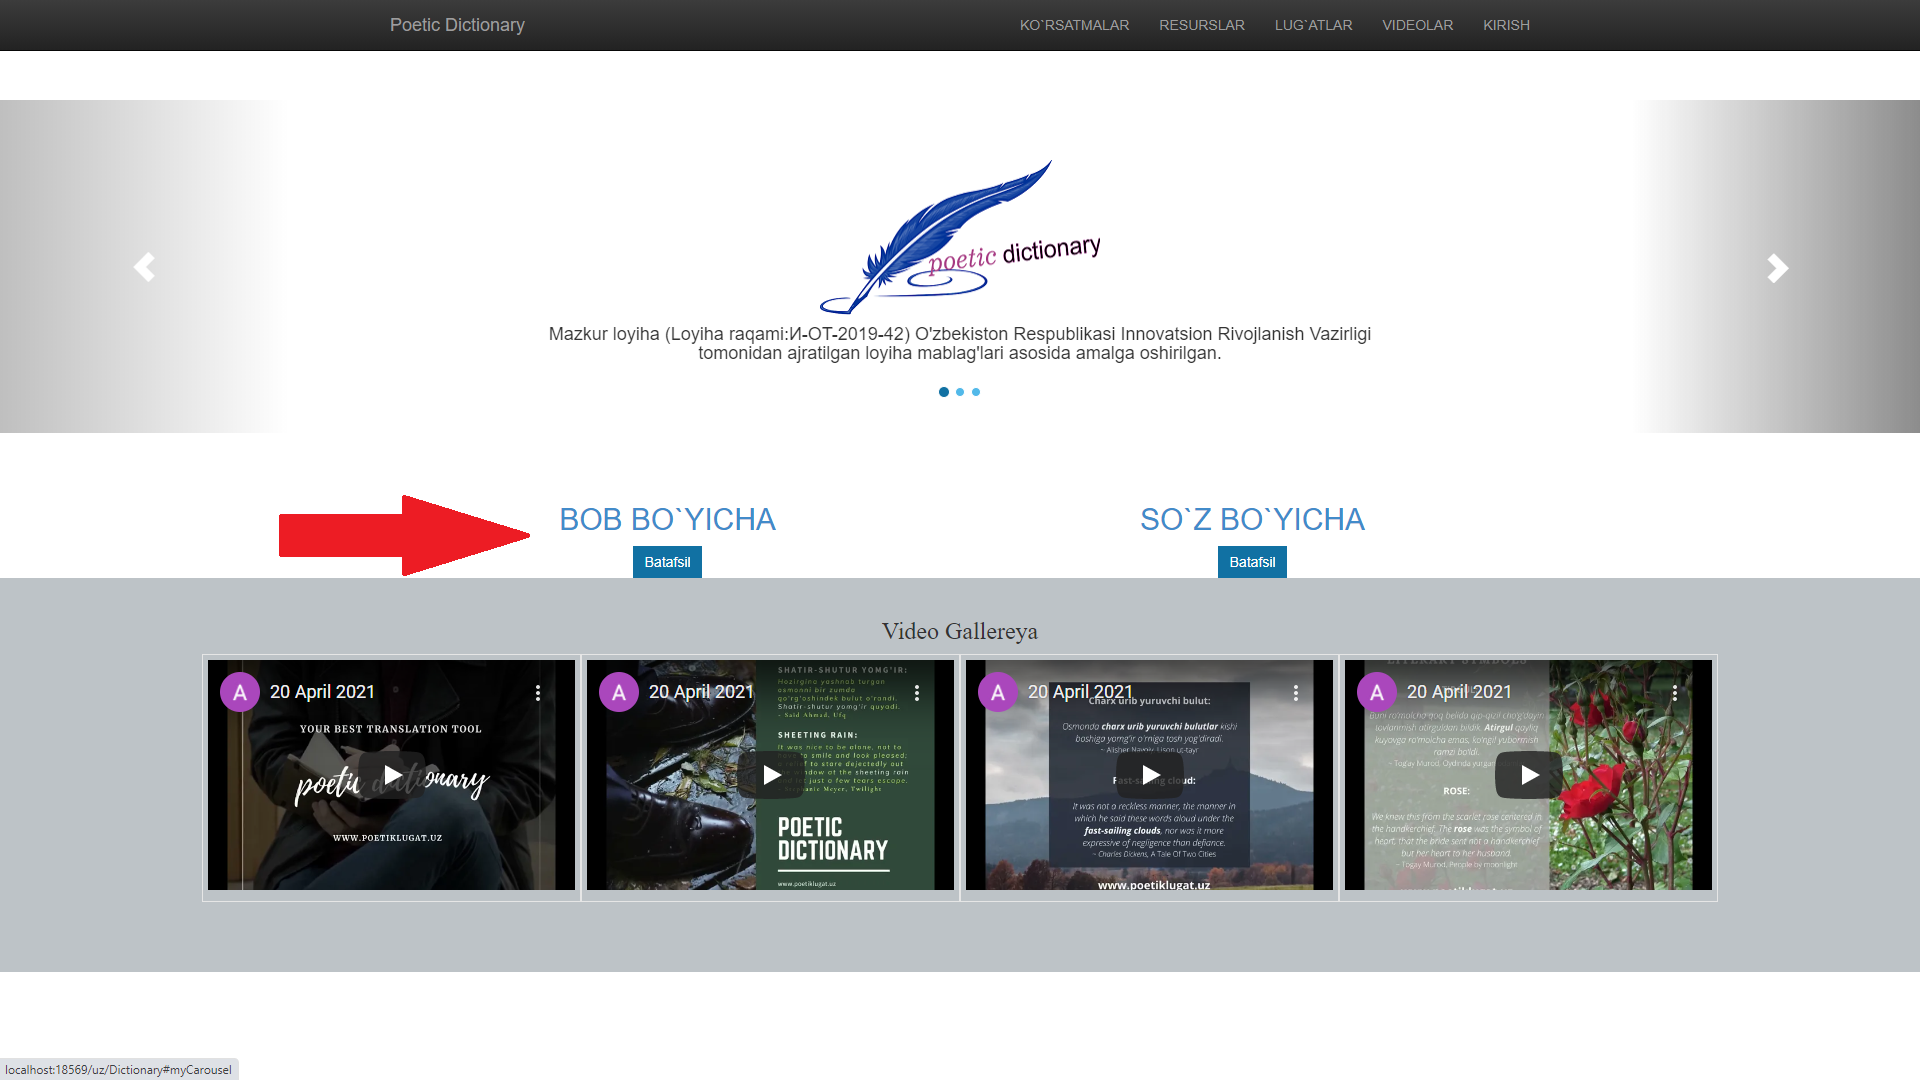1920x1080 pixels.
Task: Open the LUG`ATLAR menu item
Action: (1313, 25)
